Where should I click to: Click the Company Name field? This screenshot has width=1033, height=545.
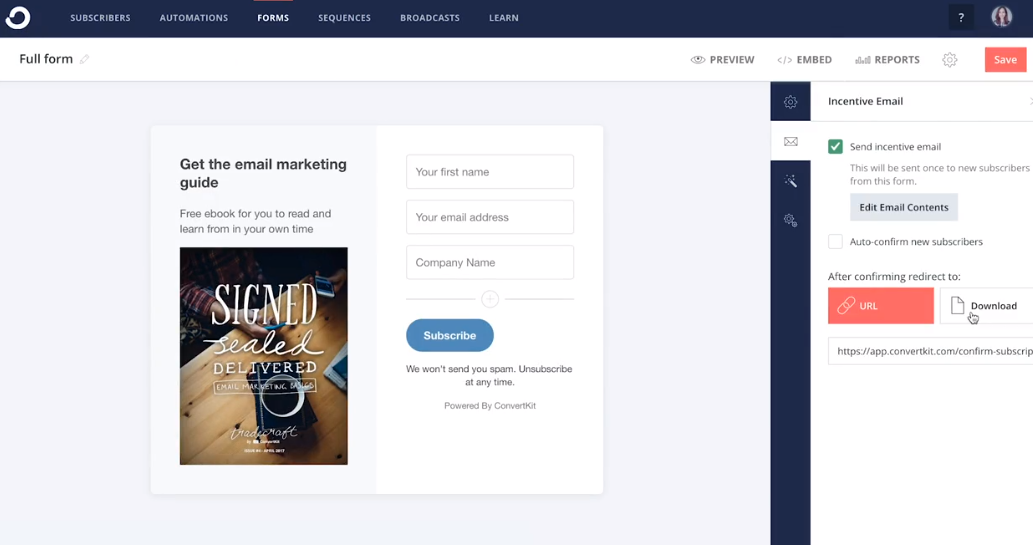pyautogui.click(x=489, y=262)
